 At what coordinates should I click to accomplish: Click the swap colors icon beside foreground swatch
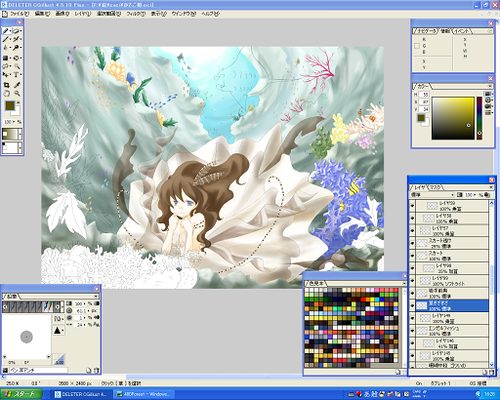(x=18, y=103)
